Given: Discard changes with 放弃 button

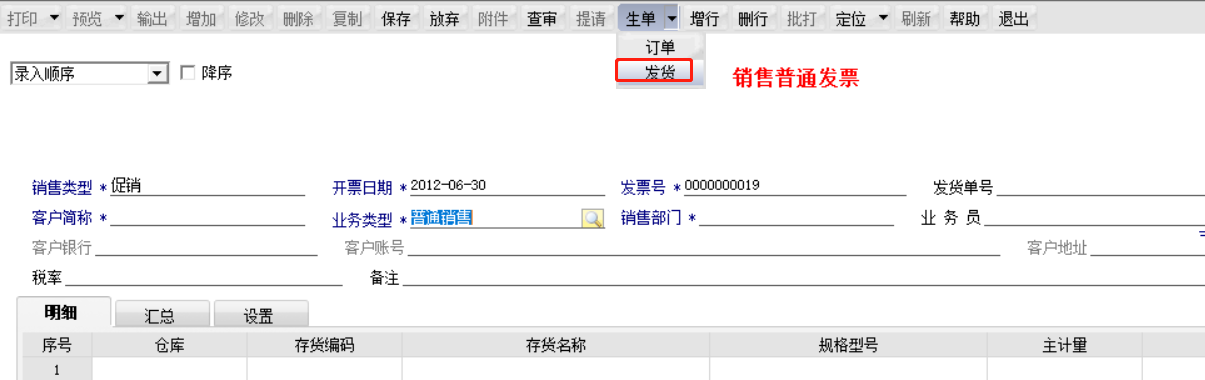Looking at the screenshot, I should click(x=445, y=19).
